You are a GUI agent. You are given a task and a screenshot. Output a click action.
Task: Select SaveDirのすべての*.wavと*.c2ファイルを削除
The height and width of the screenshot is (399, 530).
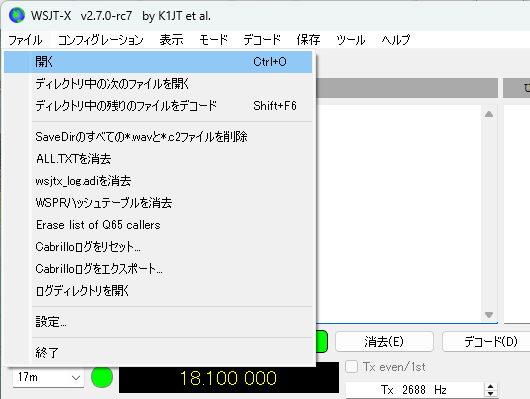pos(158,137)
